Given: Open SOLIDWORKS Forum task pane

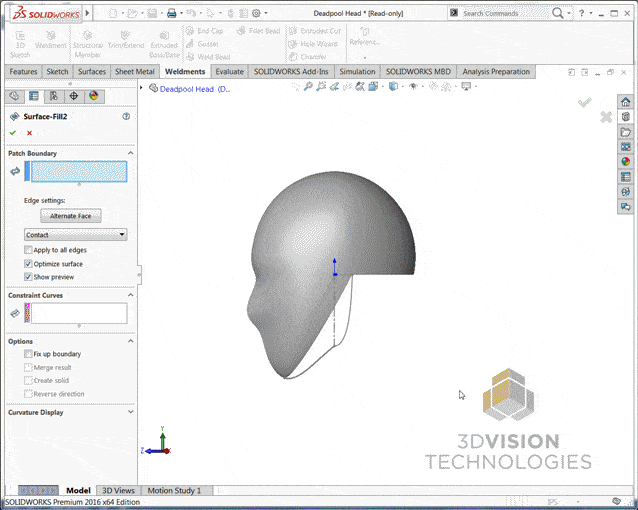Looking at the screenshot, I should point(625,207).
